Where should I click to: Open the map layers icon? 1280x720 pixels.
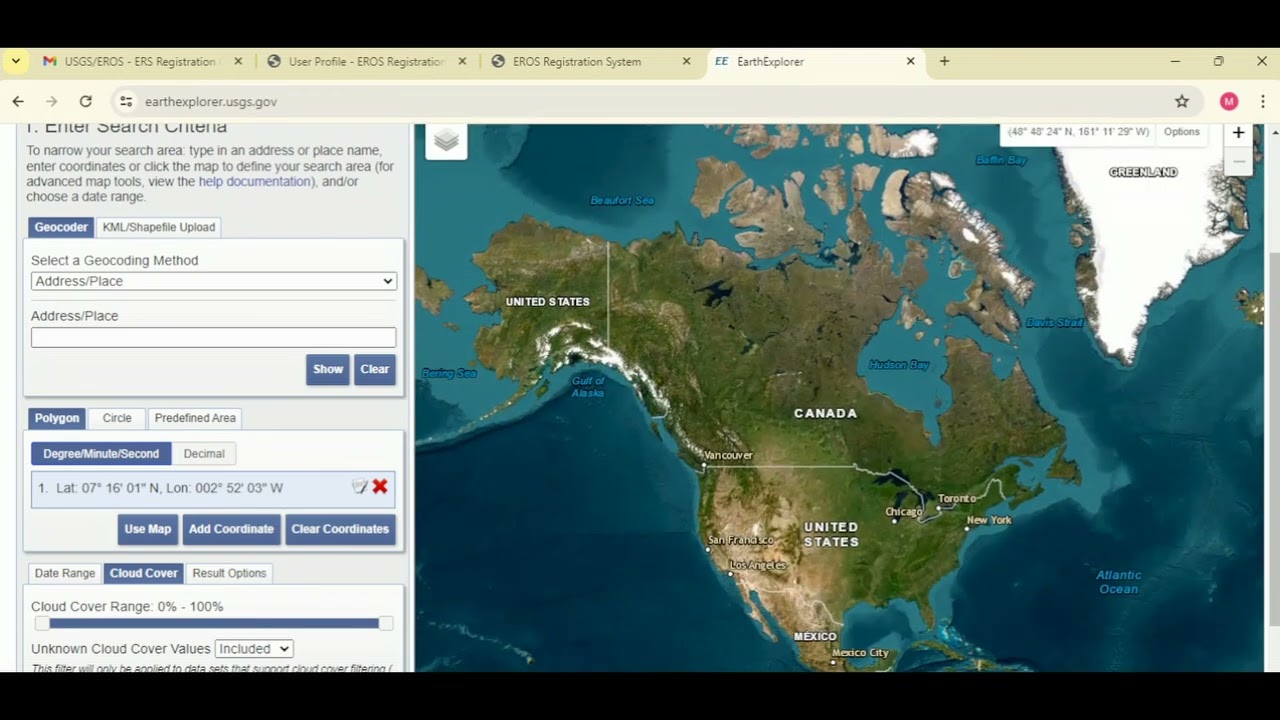coord(446,141)
